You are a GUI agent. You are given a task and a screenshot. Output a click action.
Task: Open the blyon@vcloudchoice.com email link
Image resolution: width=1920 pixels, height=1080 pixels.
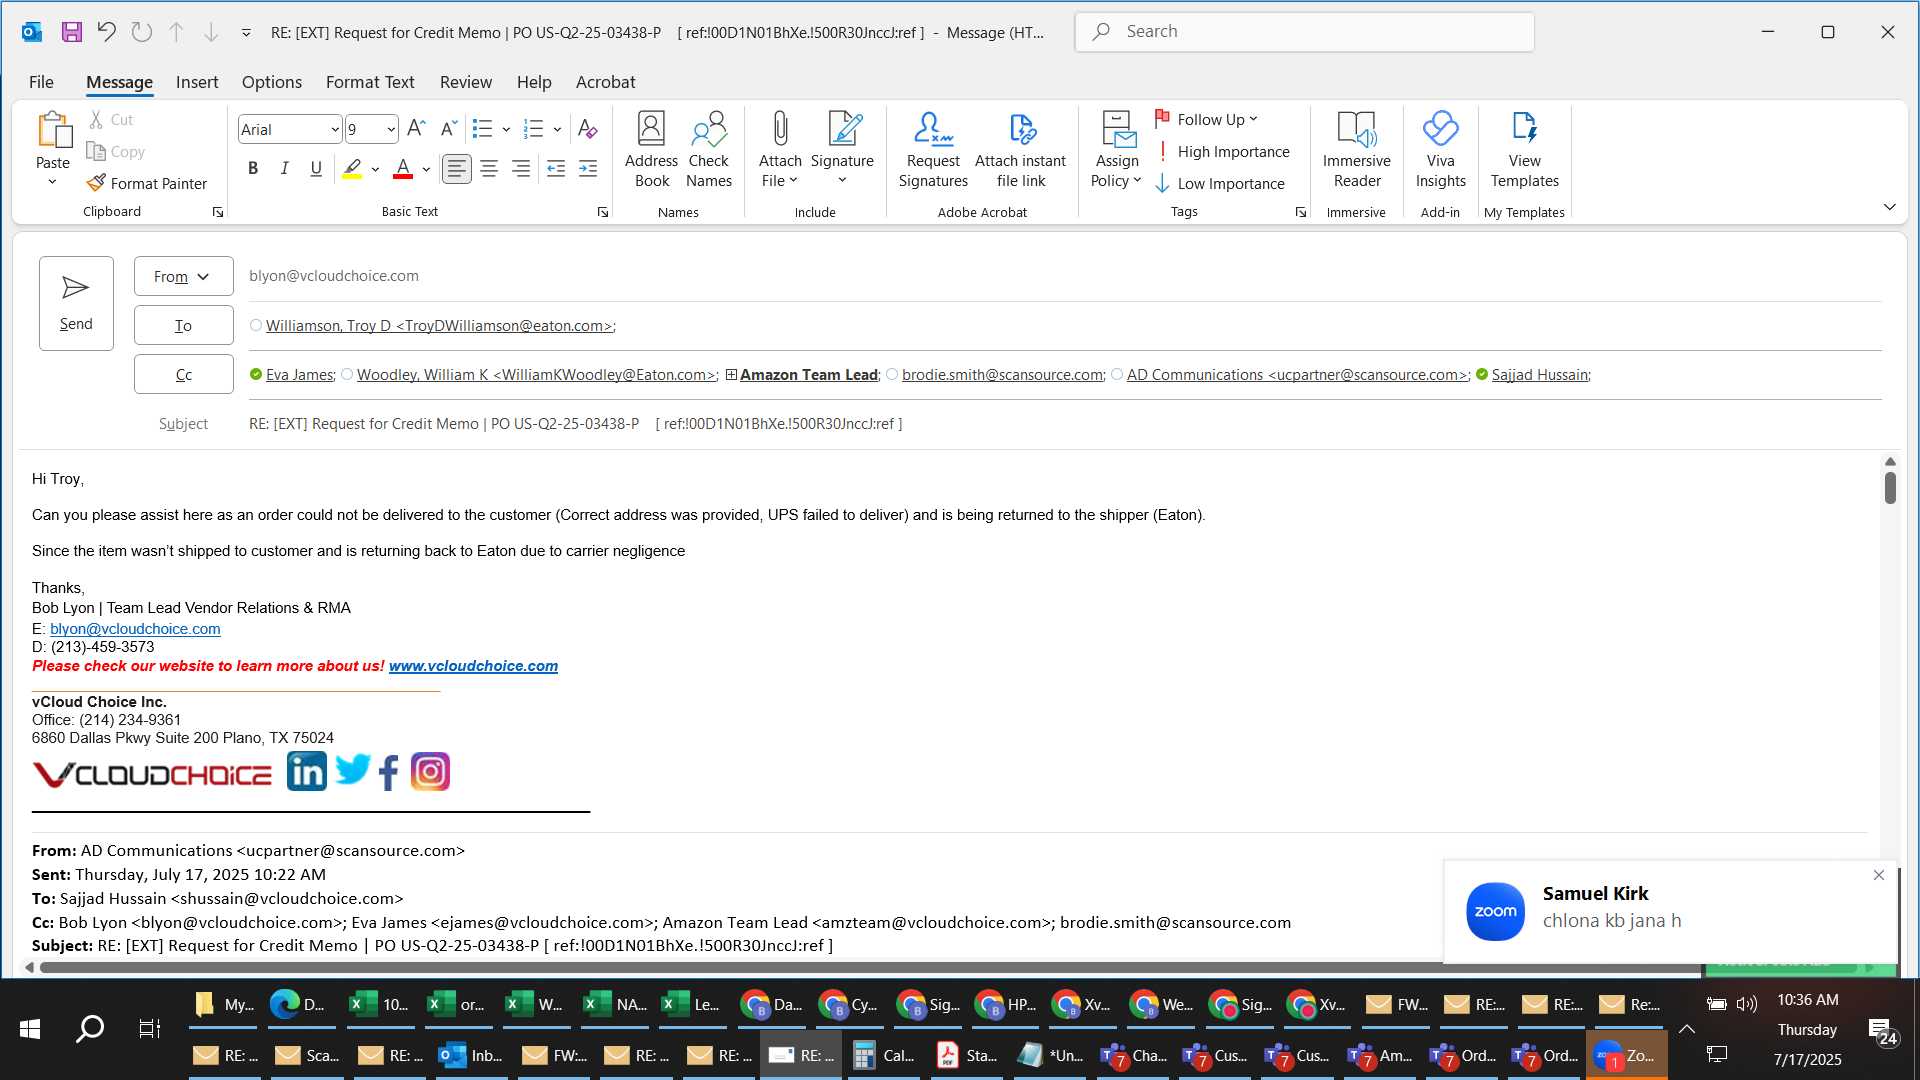click(135, 629)
